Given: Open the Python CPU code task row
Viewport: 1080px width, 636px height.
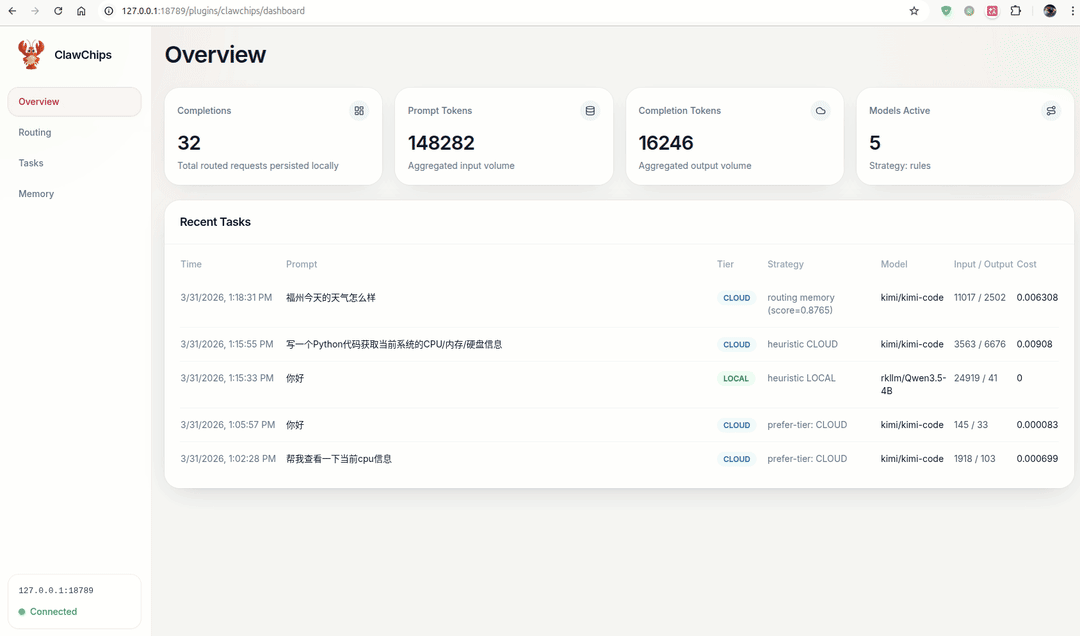Looking at the screenshot, I should click(394, 344).
